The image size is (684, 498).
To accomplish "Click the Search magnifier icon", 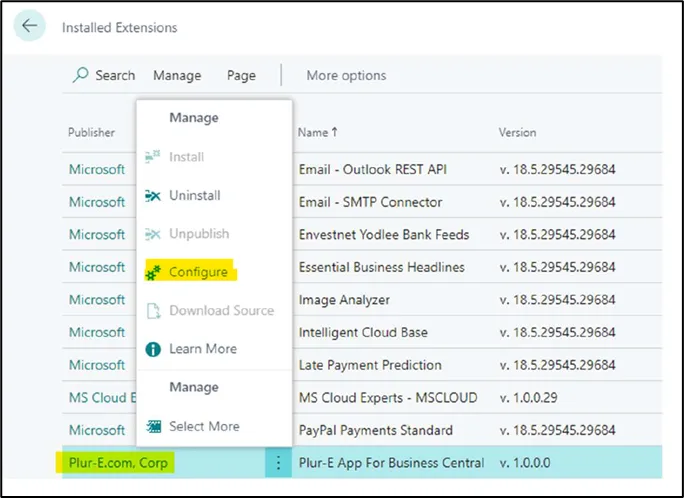I will [x=81, y=75].
